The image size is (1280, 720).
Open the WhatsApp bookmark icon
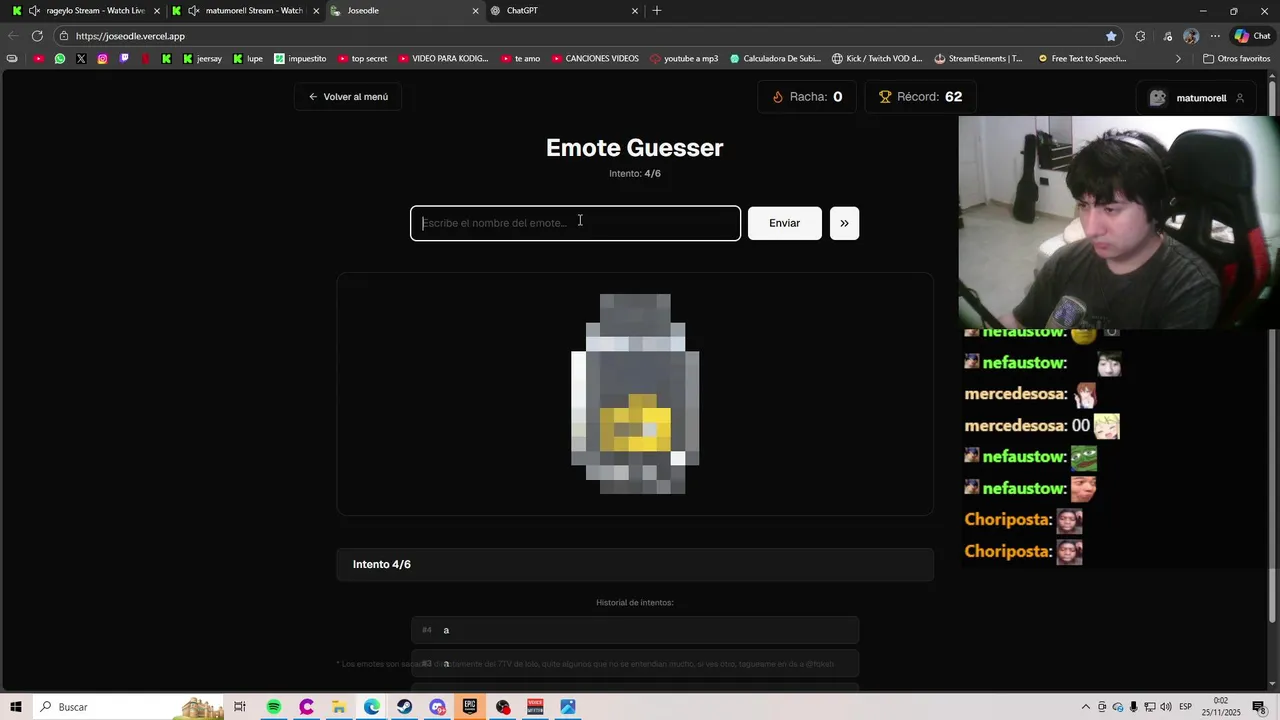(60, 58)
